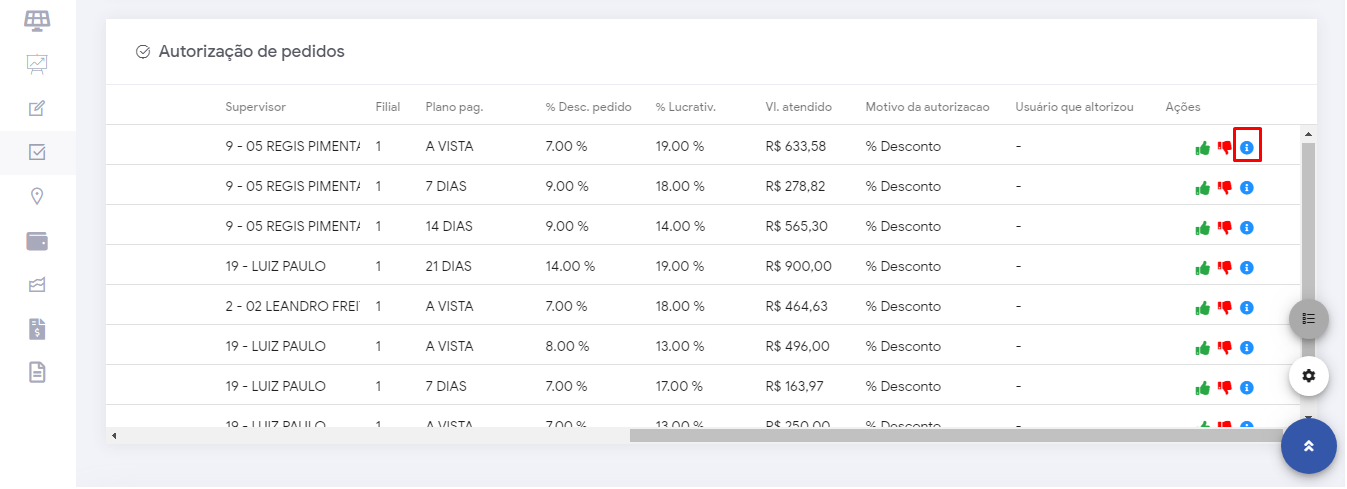Open the document file sidebar menu item
Image resolution: width=1347 pixels, height=489 pixels.
coord(37,373)
